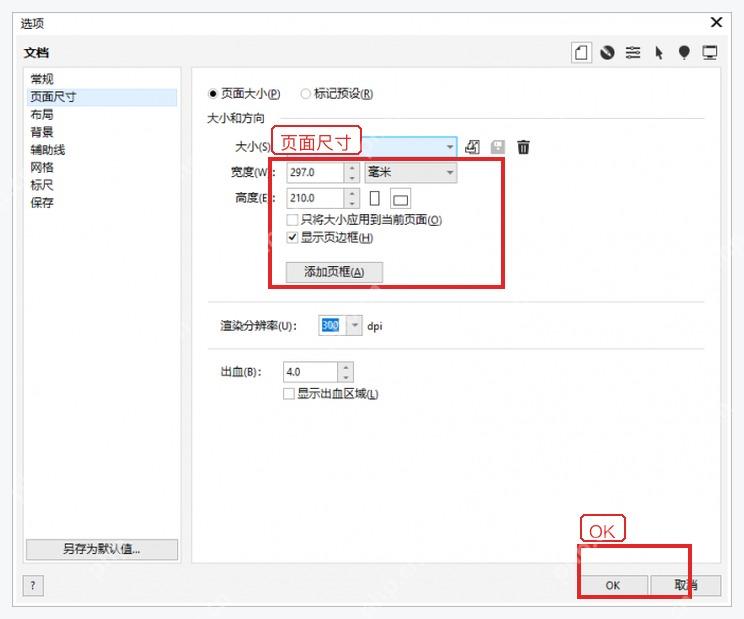
Task: Open the 大小 preset dropdown
Action: [x=450, y=147]
